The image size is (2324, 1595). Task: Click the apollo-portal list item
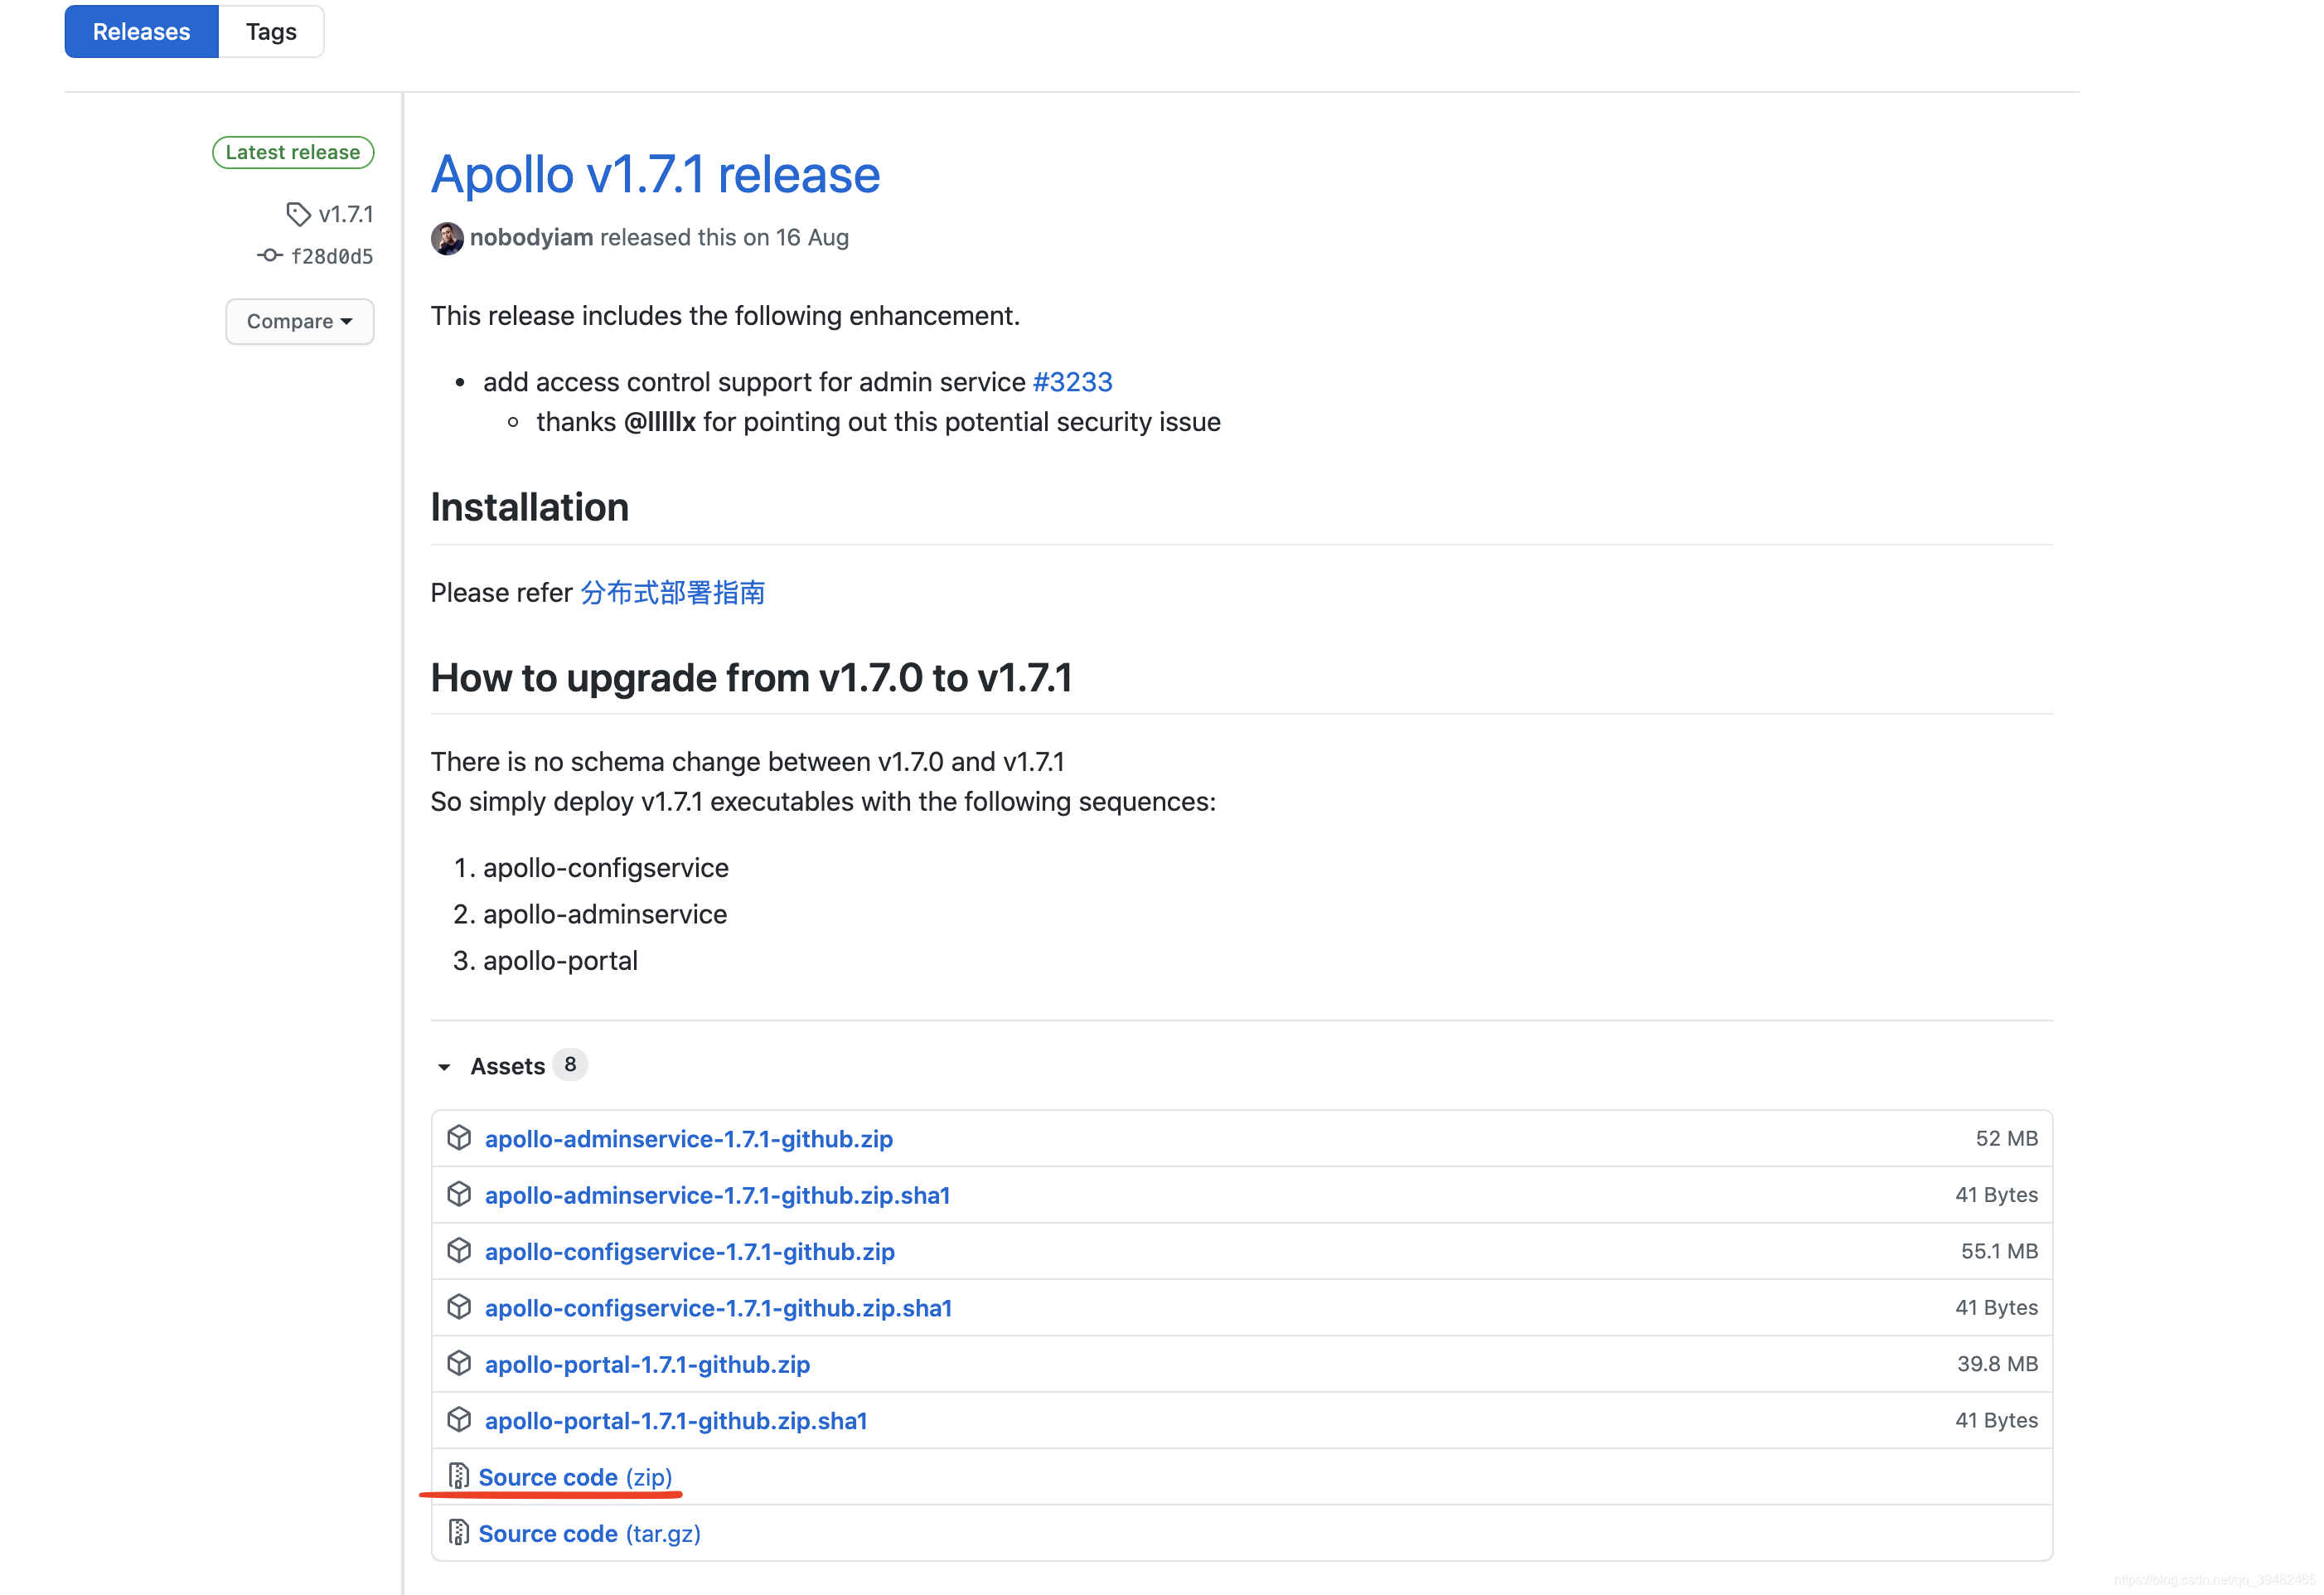pos(560,960)
